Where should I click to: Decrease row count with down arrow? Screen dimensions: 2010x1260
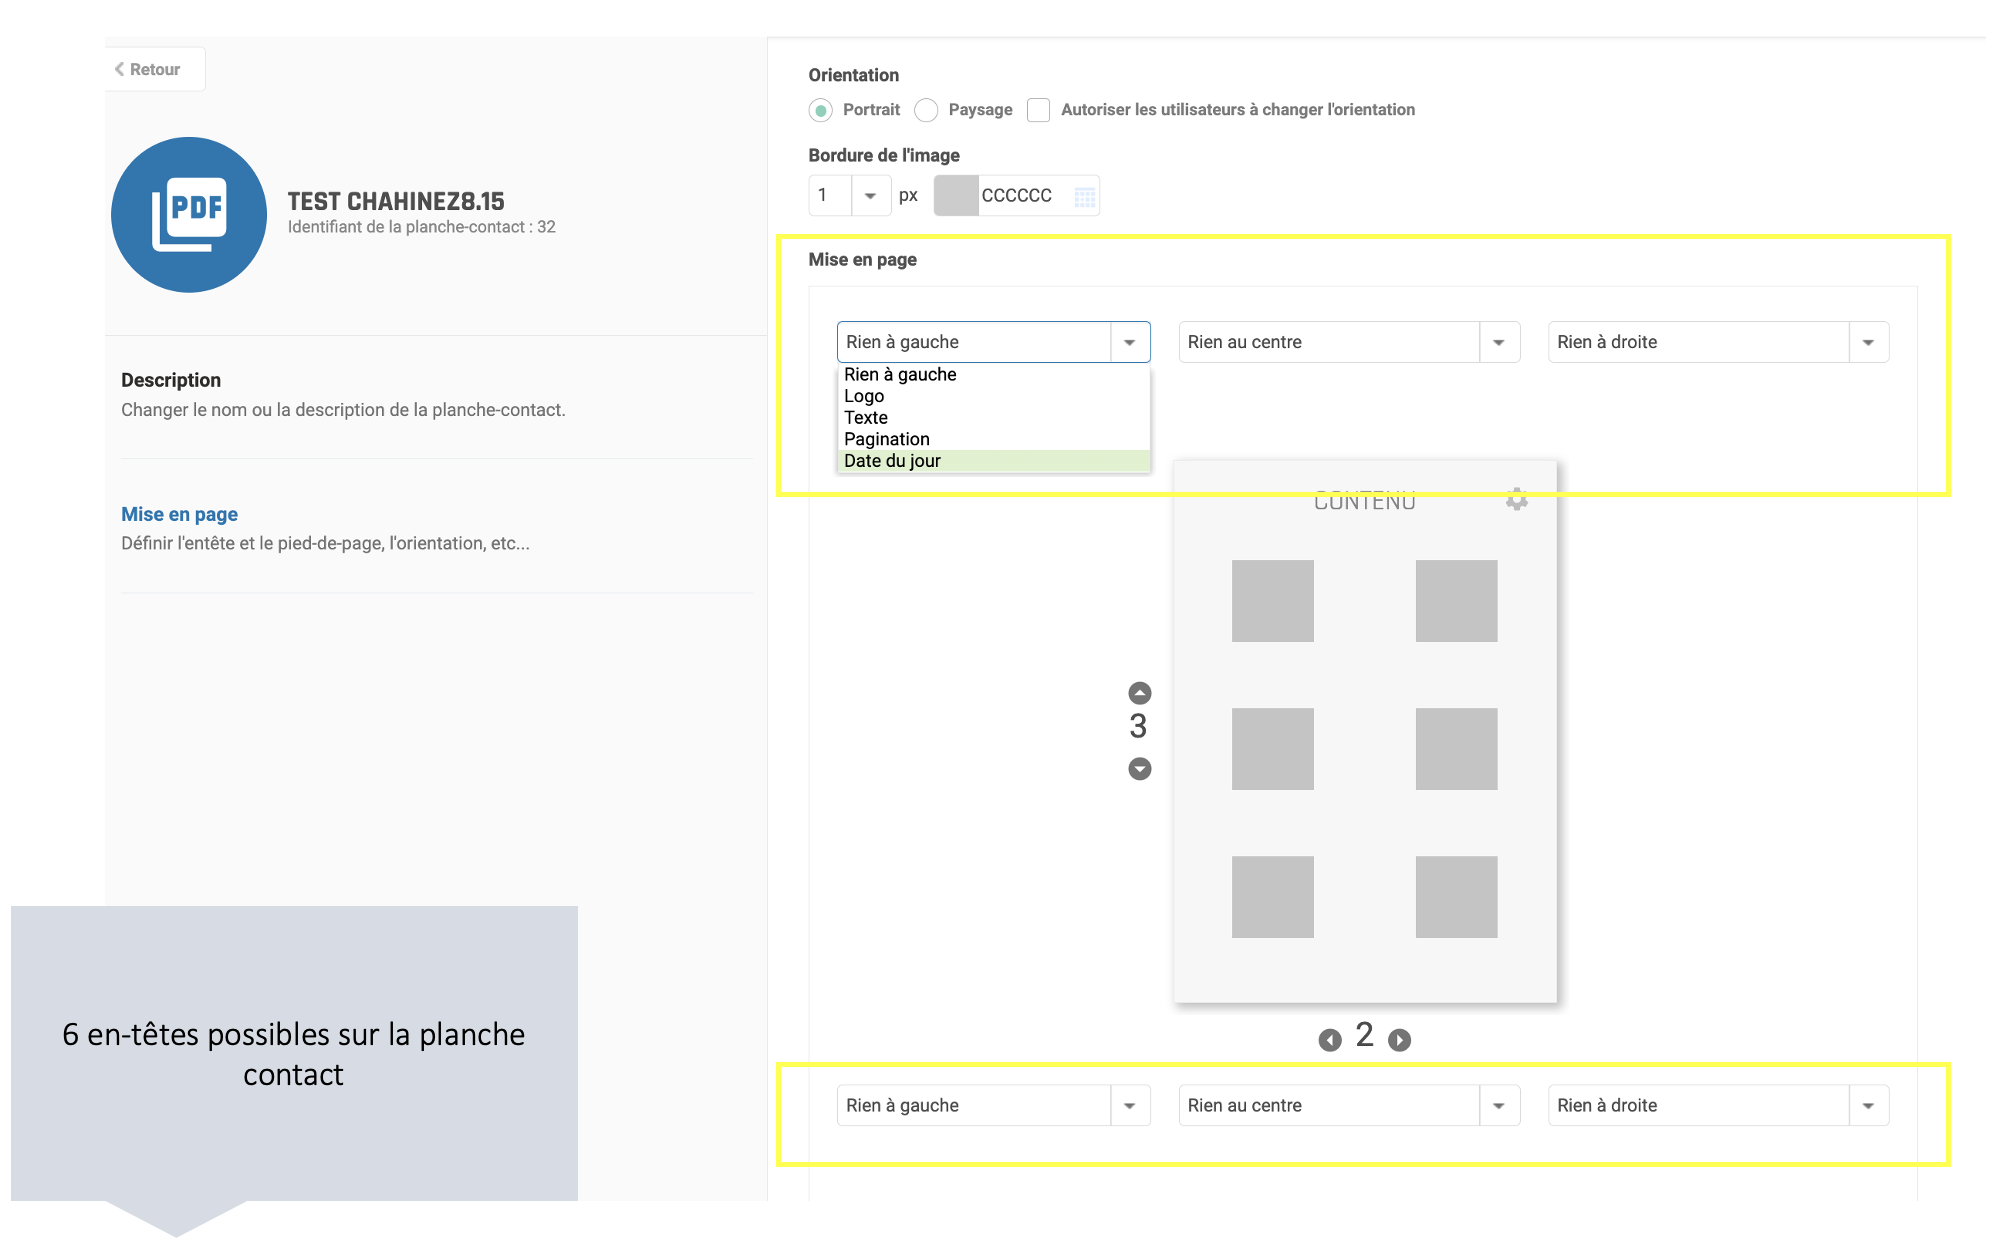[x=1139, y=768]
